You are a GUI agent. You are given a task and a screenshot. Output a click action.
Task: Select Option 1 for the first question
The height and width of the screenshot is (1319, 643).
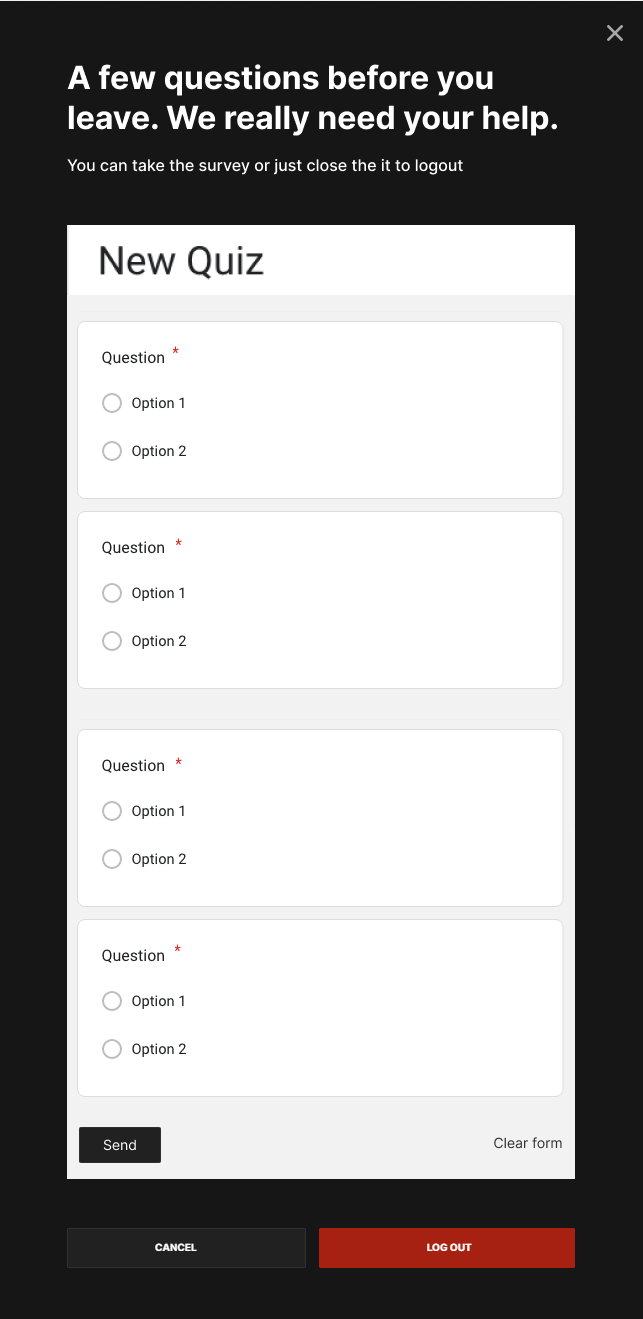112,403
